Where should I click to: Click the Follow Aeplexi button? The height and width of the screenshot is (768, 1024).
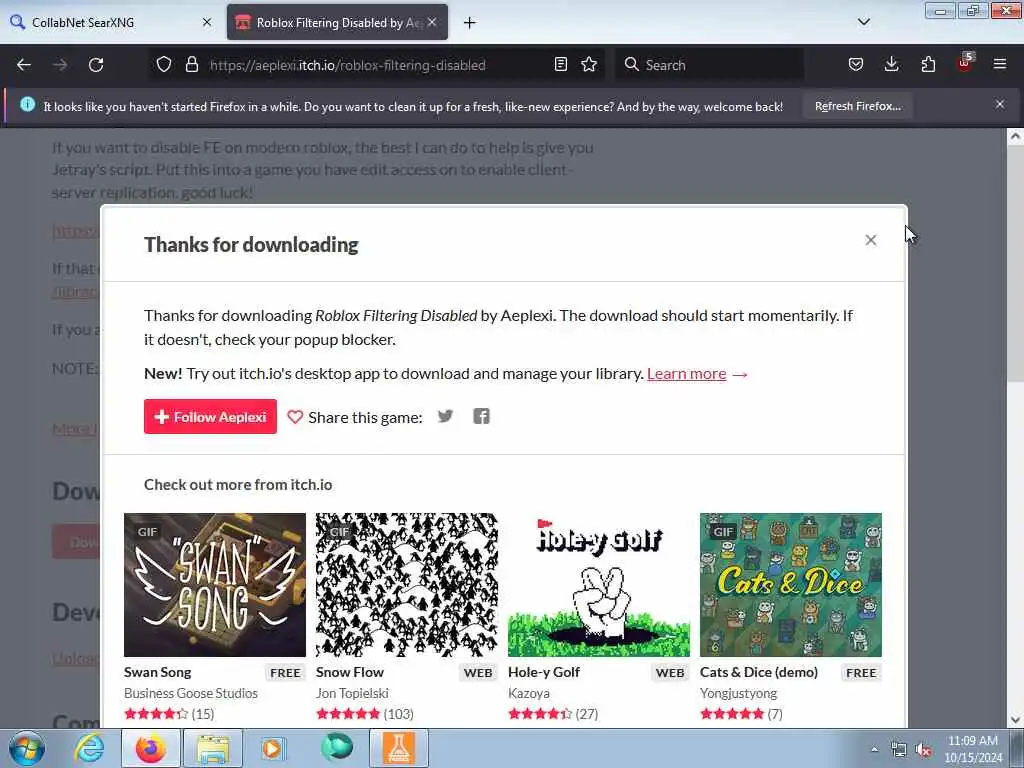pos(210,417)
